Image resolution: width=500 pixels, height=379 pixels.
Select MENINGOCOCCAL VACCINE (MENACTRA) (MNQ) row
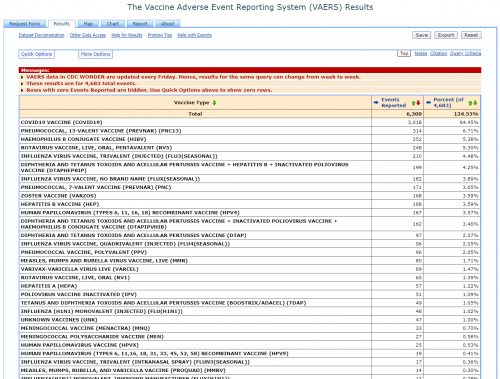point(250,328)
